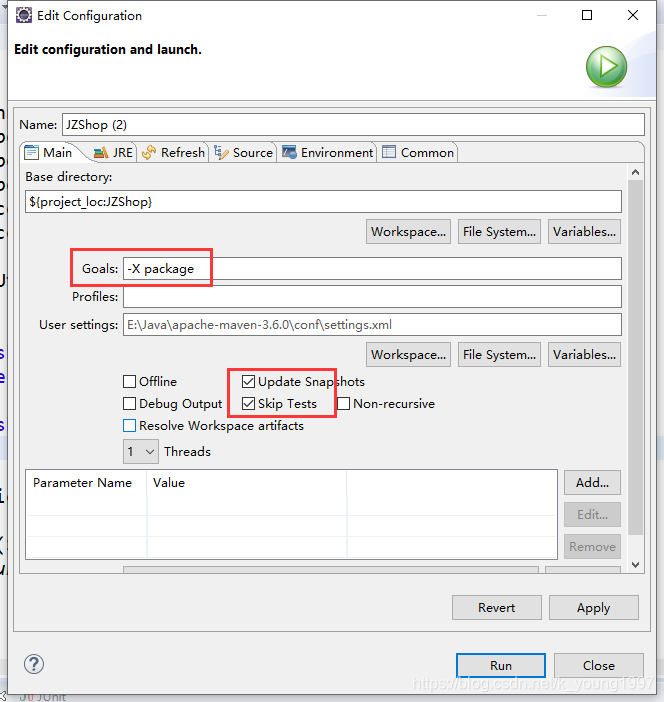664x702 pixels.
Task: Open the Common tab
Action: click(x=418, y=153)
